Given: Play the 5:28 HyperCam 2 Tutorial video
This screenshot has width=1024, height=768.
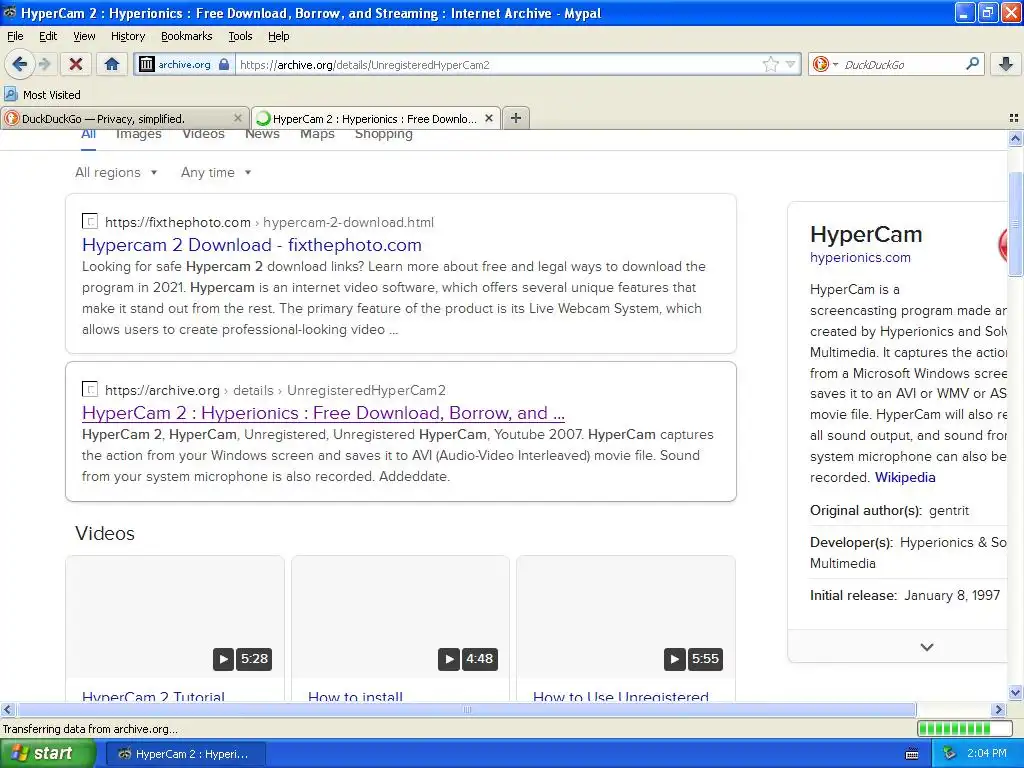Looking at the screenshot, I should pyautogui.click(x=223, y=658).
